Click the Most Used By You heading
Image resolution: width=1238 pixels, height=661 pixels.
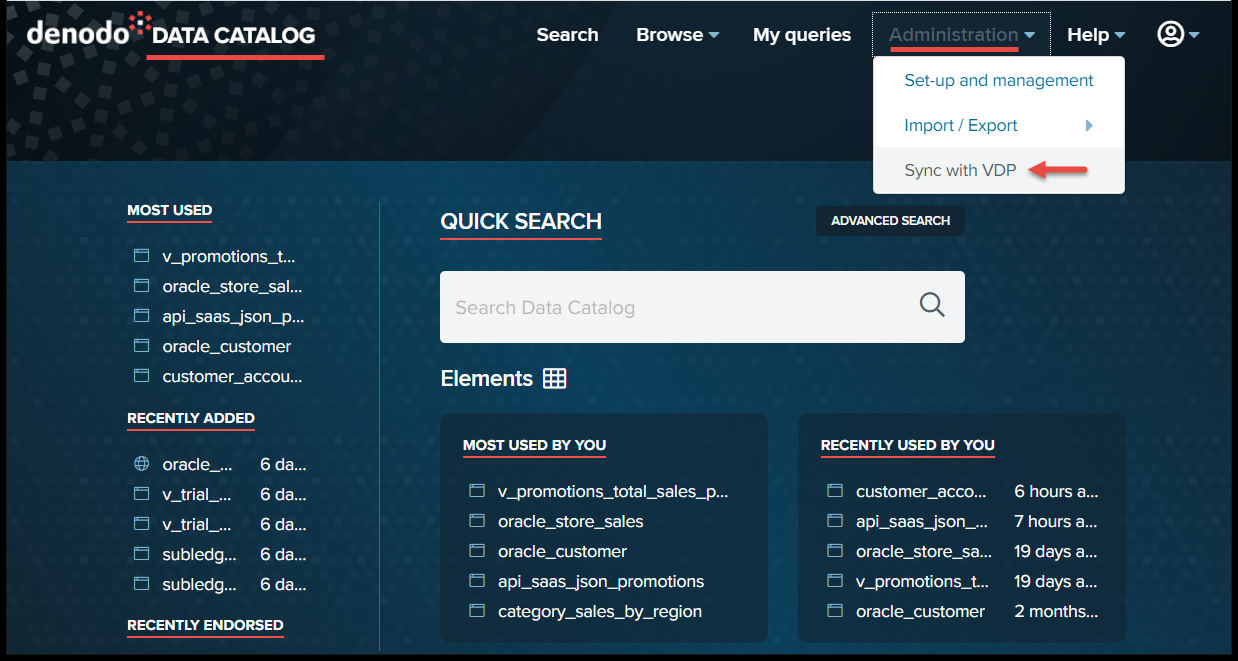534,445
